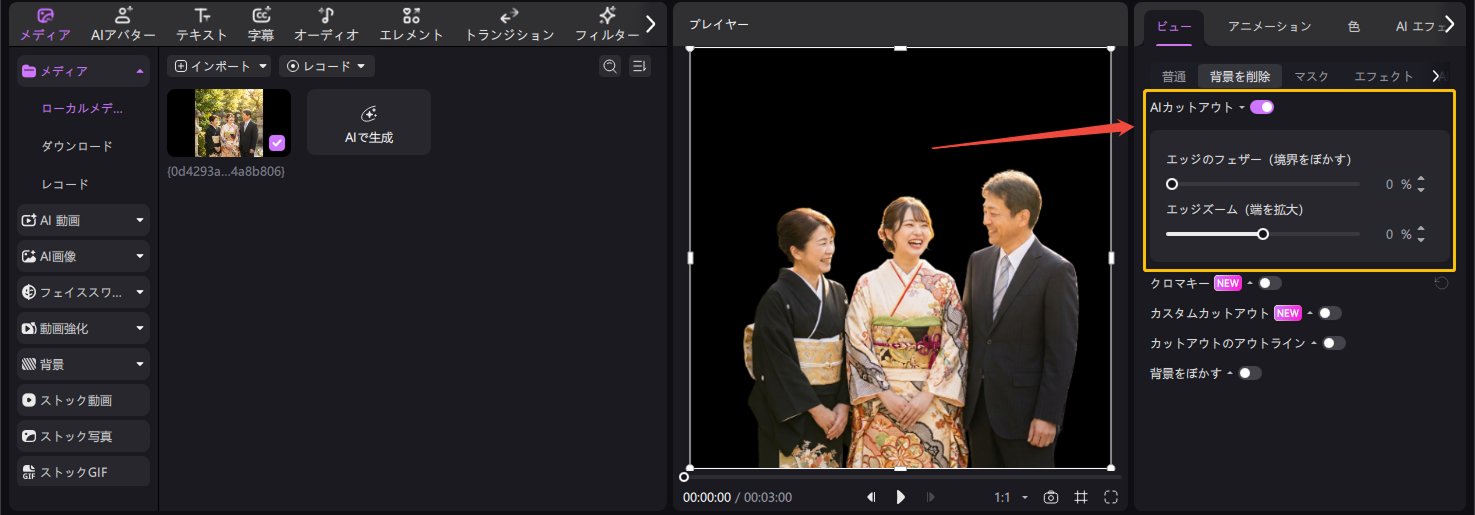This screenshot has height=515, width=1475.
Task: Switch to アニメーション tab
Action: (1269, 27)
